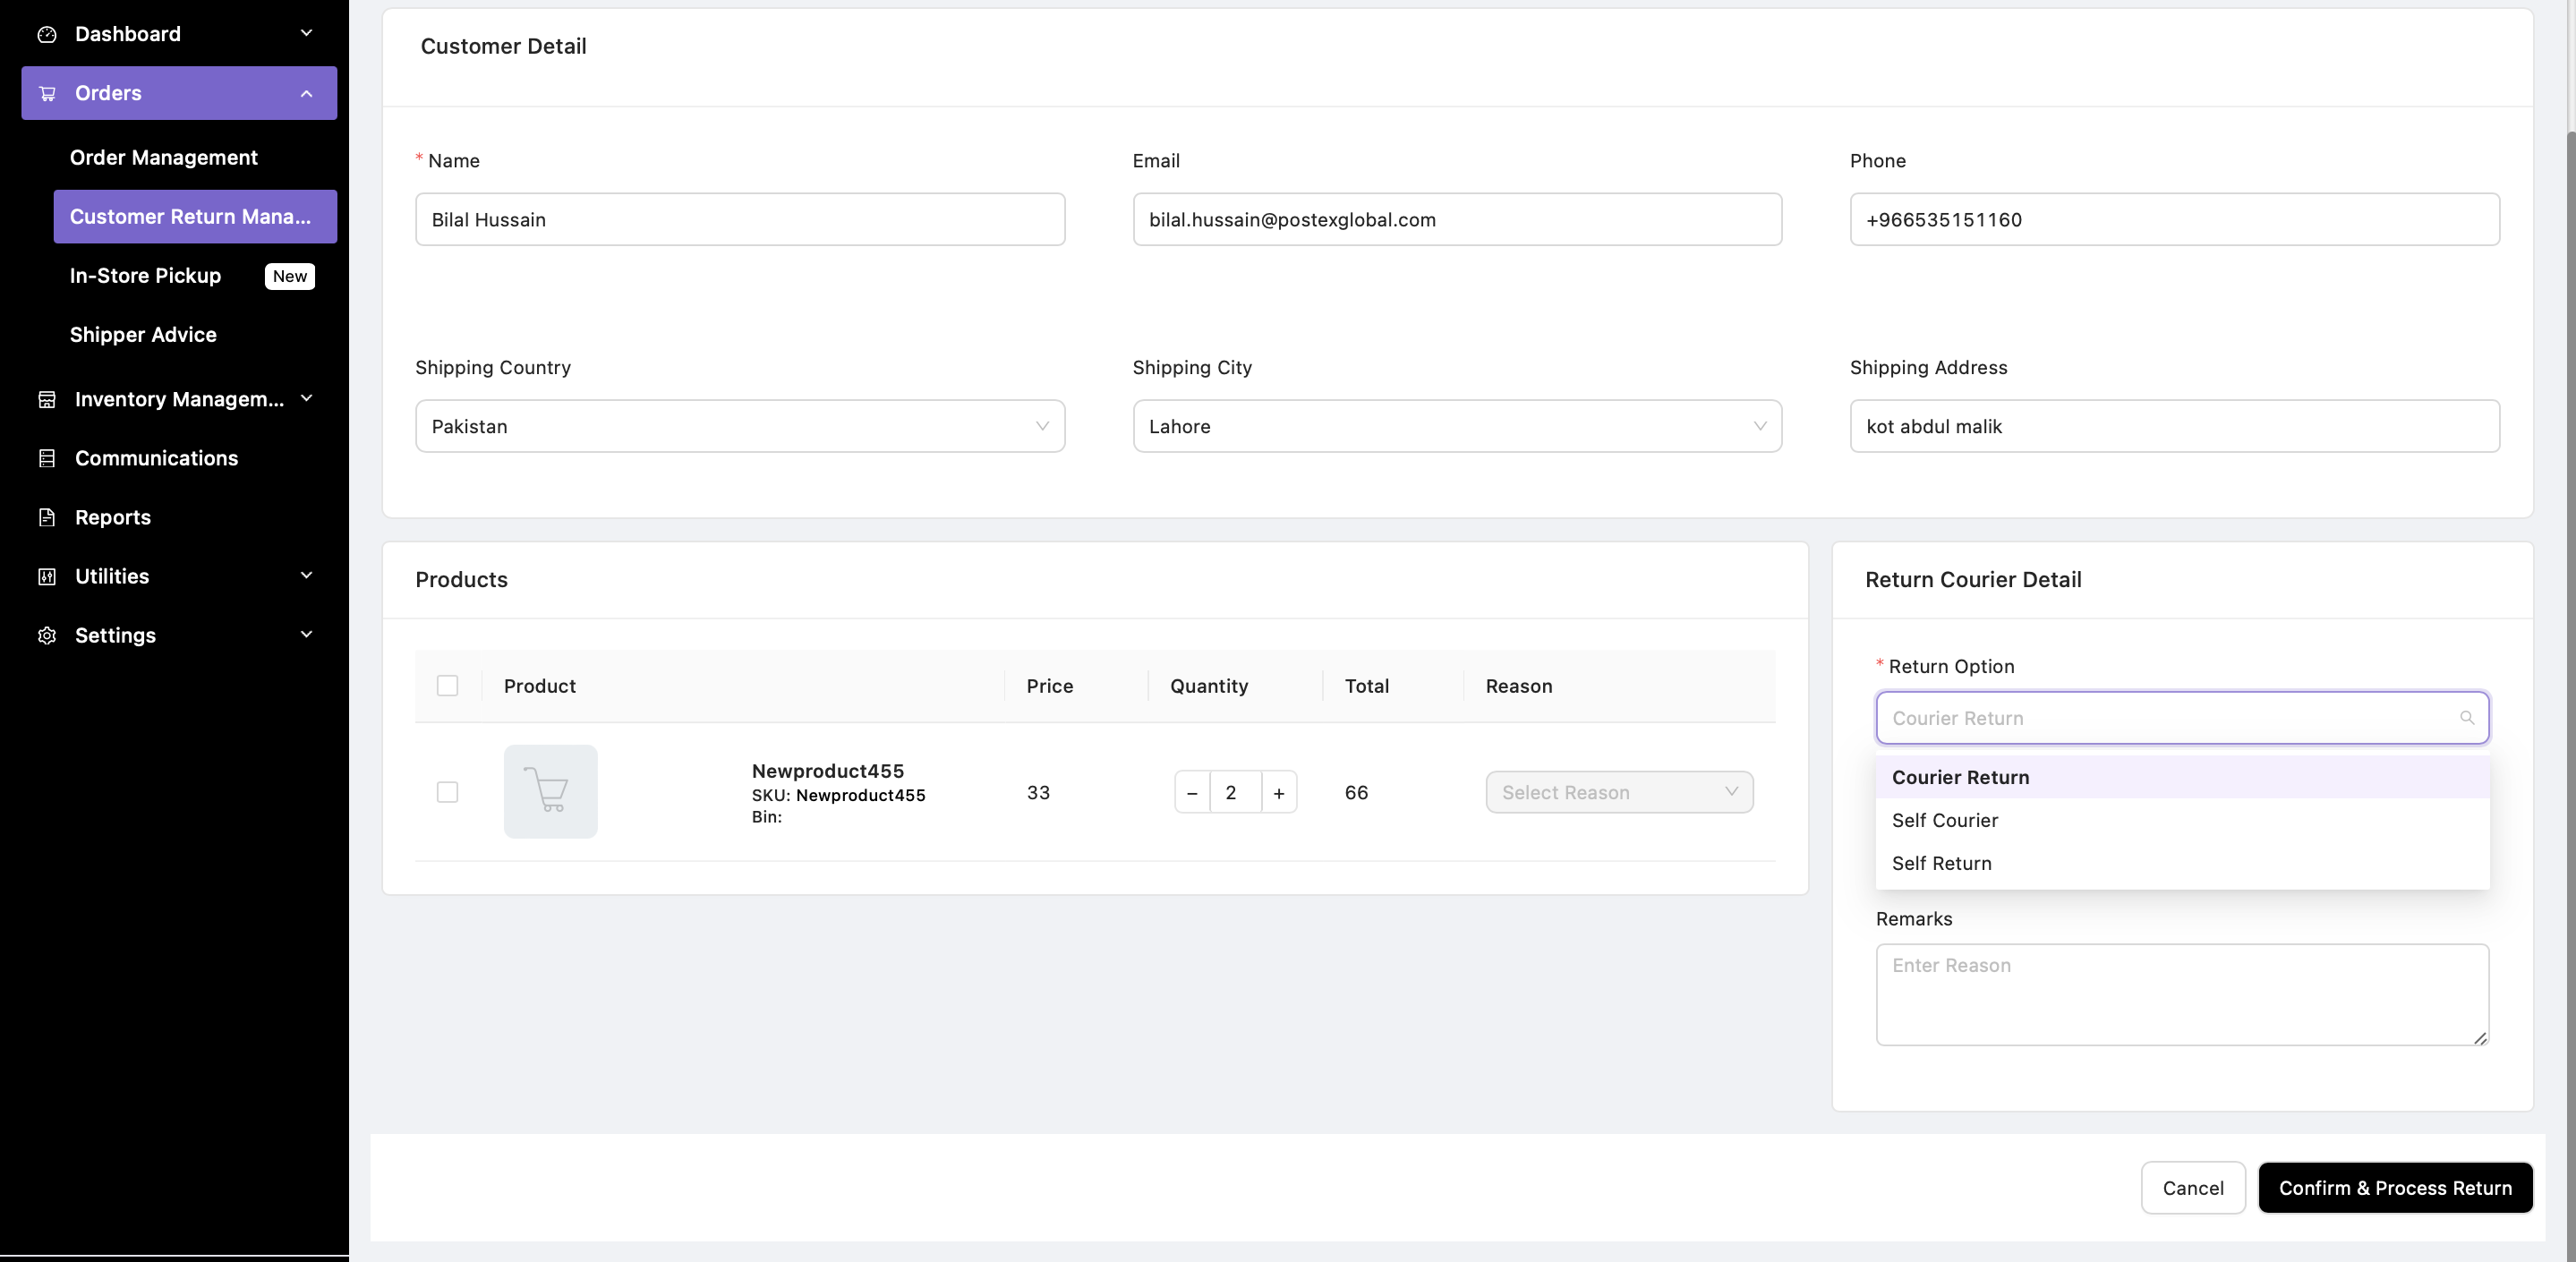Screen dimensions: 2576x1262
Task: Select Self Courier option
Action: click(2182, 820)
